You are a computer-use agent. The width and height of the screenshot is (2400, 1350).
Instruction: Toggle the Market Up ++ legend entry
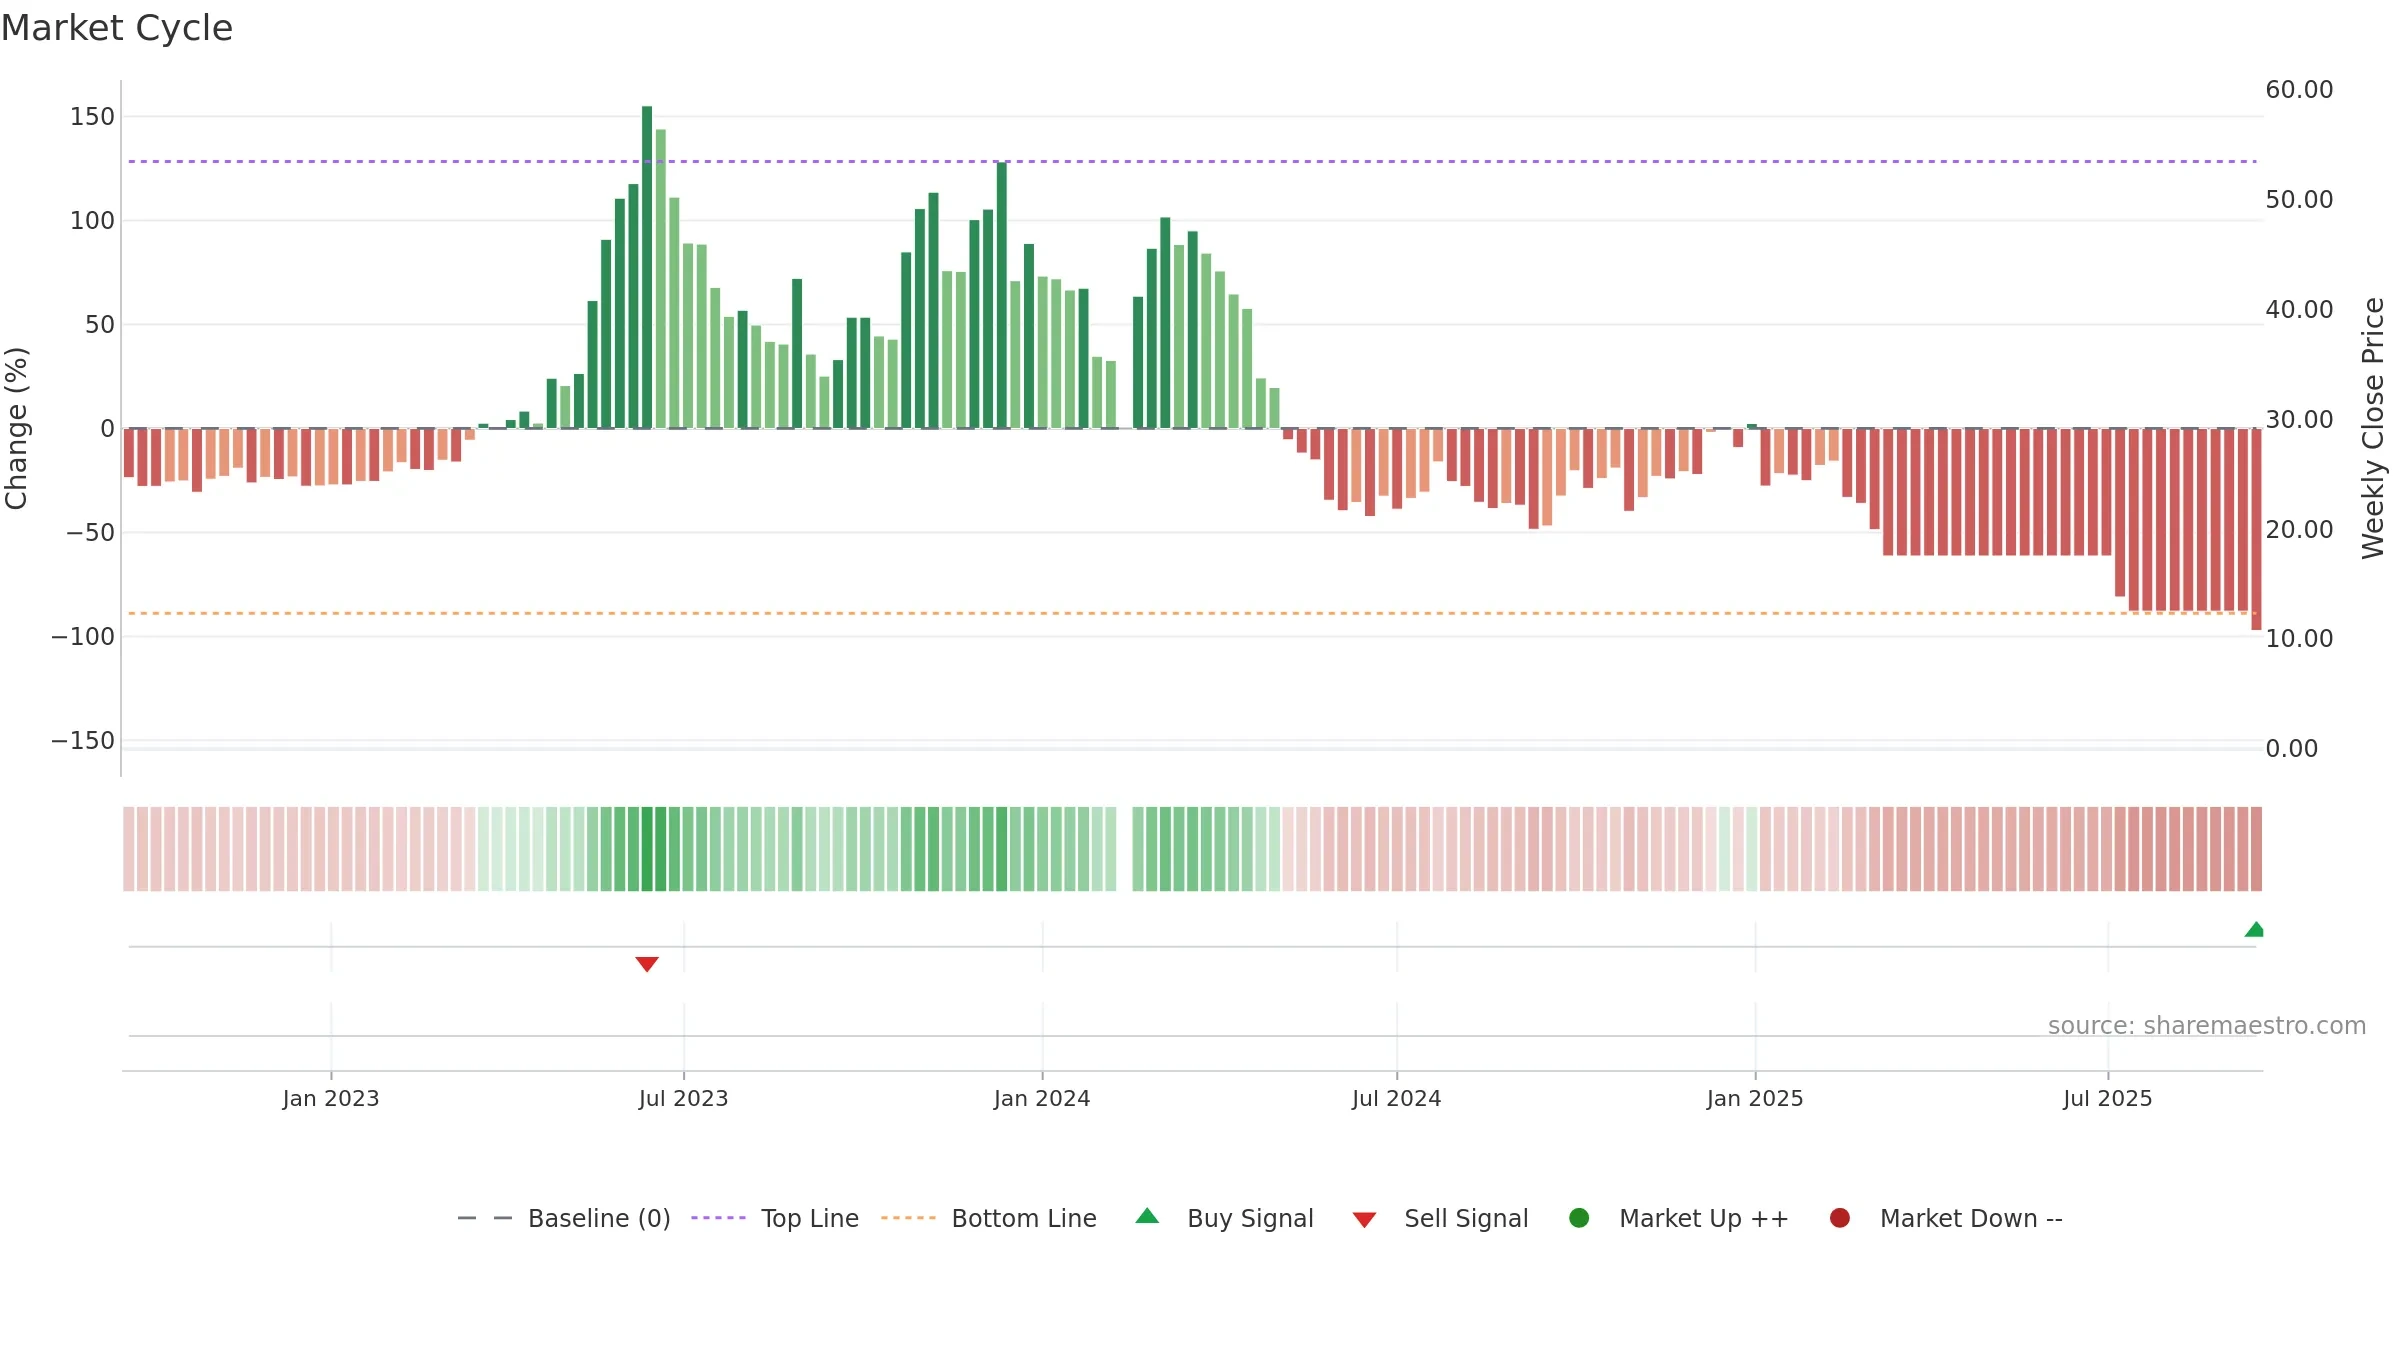coord(1679,1218)
